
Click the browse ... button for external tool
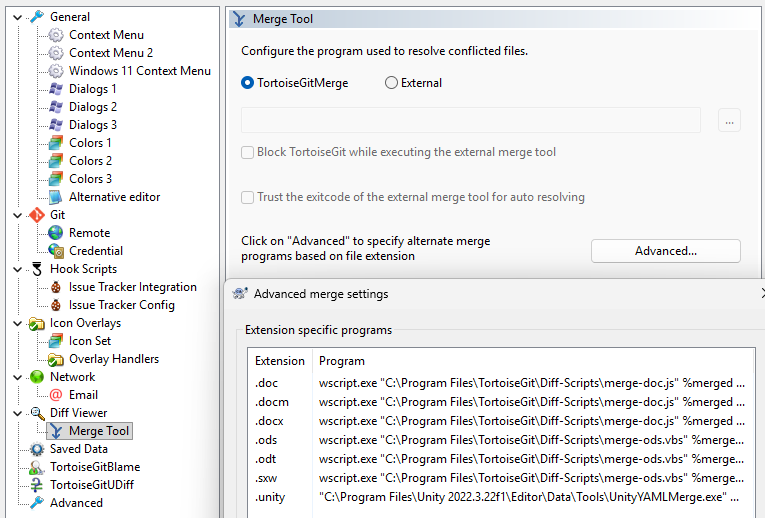(x=729, y=120)
